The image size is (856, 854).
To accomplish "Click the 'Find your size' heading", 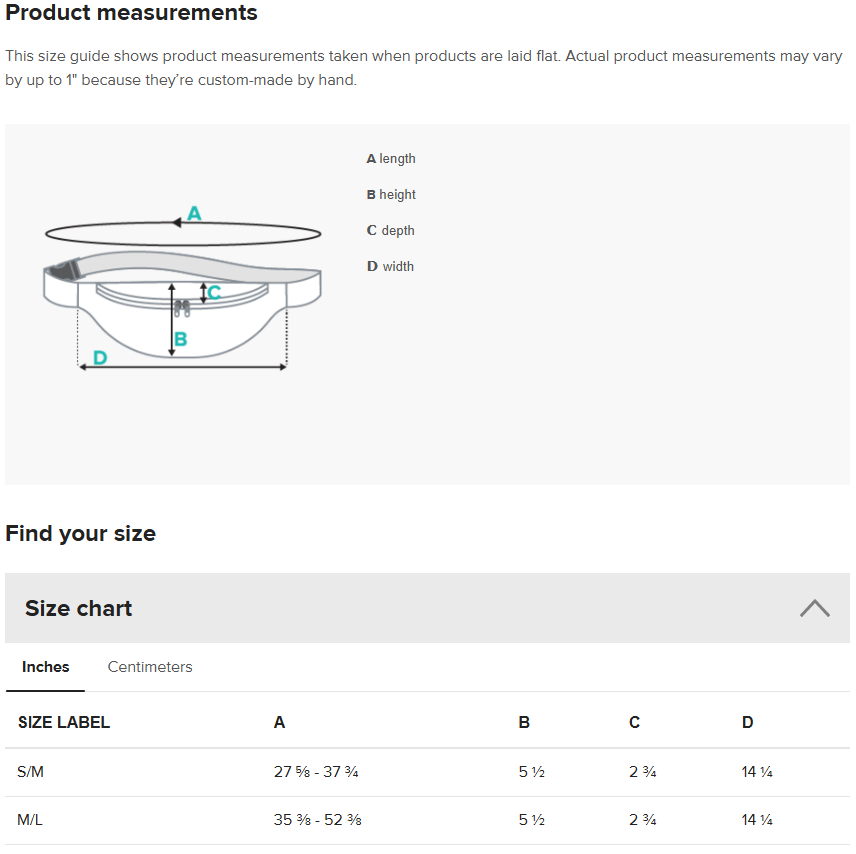I will point(80,533).
